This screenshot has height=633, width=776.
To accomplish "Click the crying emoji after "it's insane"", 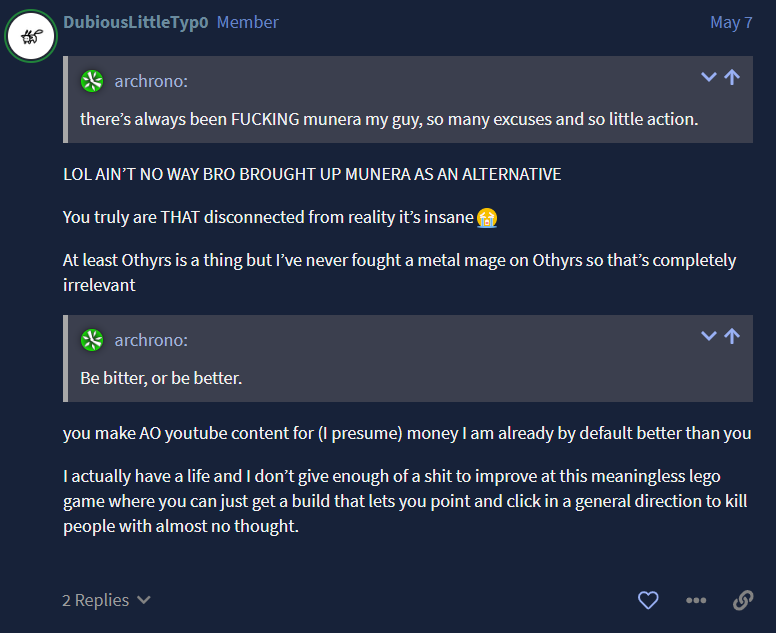I will pyautogui.click(x=487, y=216).
